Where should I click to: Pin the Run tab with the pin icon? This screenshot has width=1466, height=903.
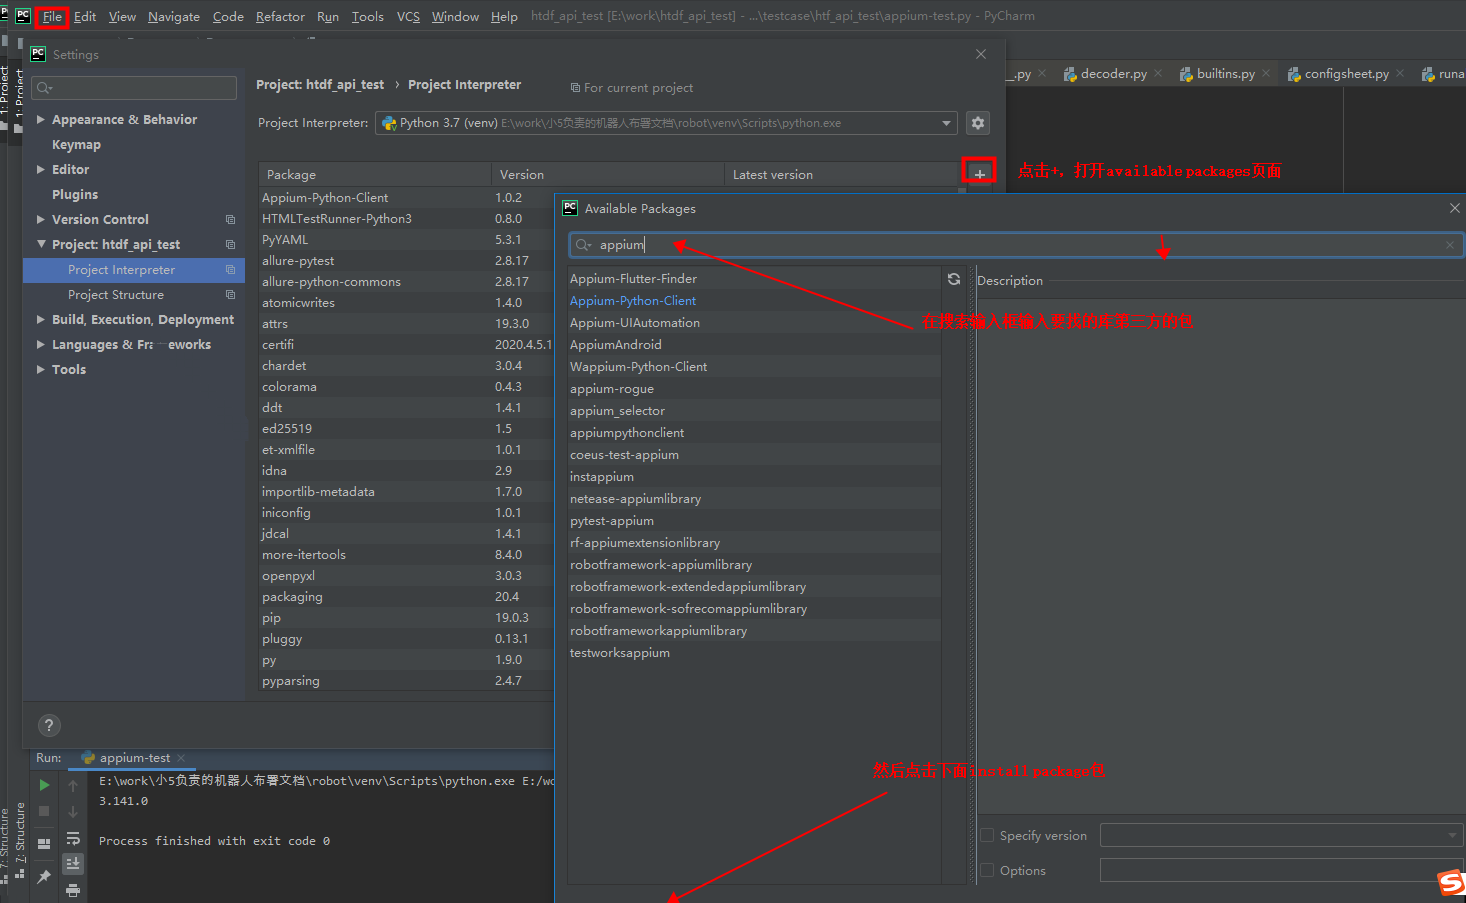click(44, 876)
